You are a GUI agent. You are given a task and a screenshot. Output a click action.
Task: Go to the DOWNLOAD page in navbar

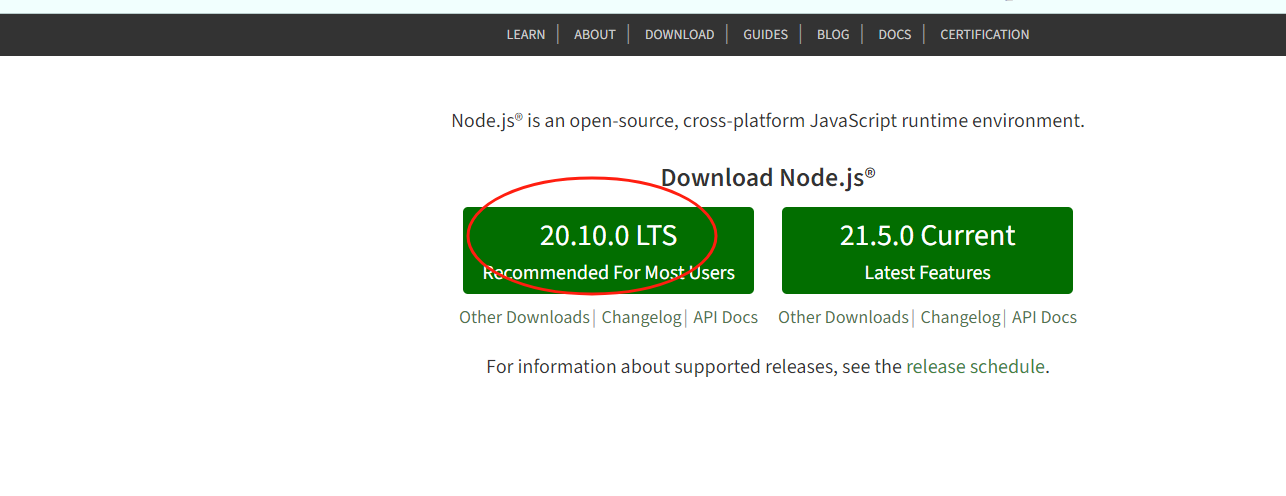pos(679,34)
